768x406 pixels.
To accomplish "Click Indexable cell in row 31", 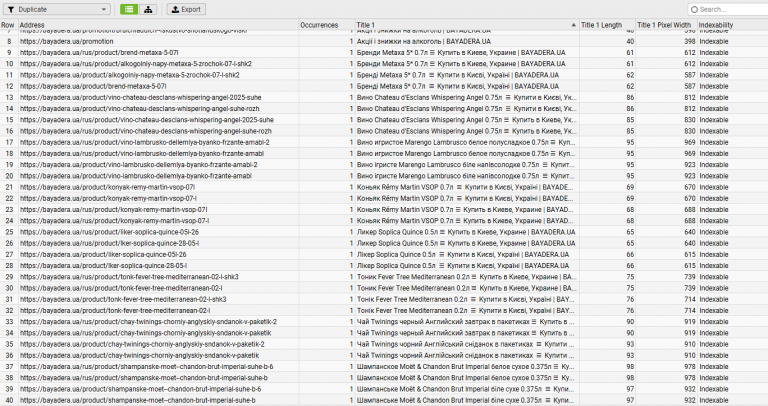I will pyautogui.click(x=714, y=299).
